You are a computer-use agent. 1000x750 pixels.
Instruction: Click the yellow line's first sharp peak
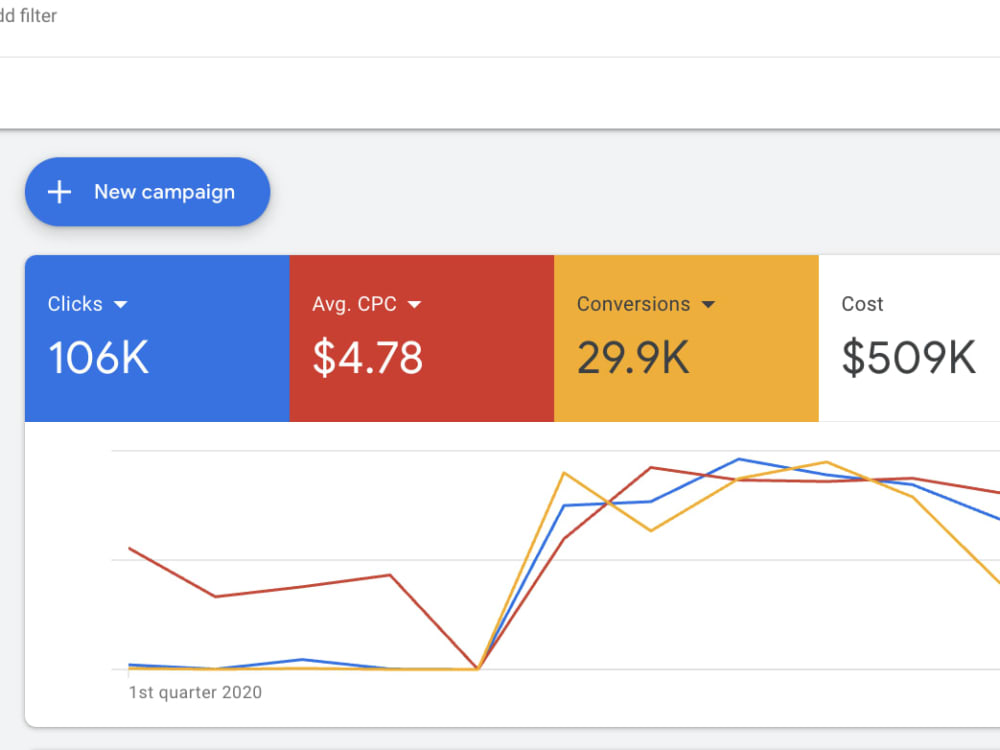[x=564, y=473]
